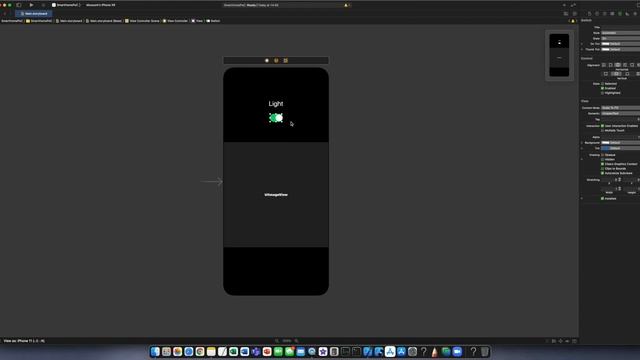This screenshot has height=360, width=640.
Task: Check the Selected state checkbox
Action: 602,84
